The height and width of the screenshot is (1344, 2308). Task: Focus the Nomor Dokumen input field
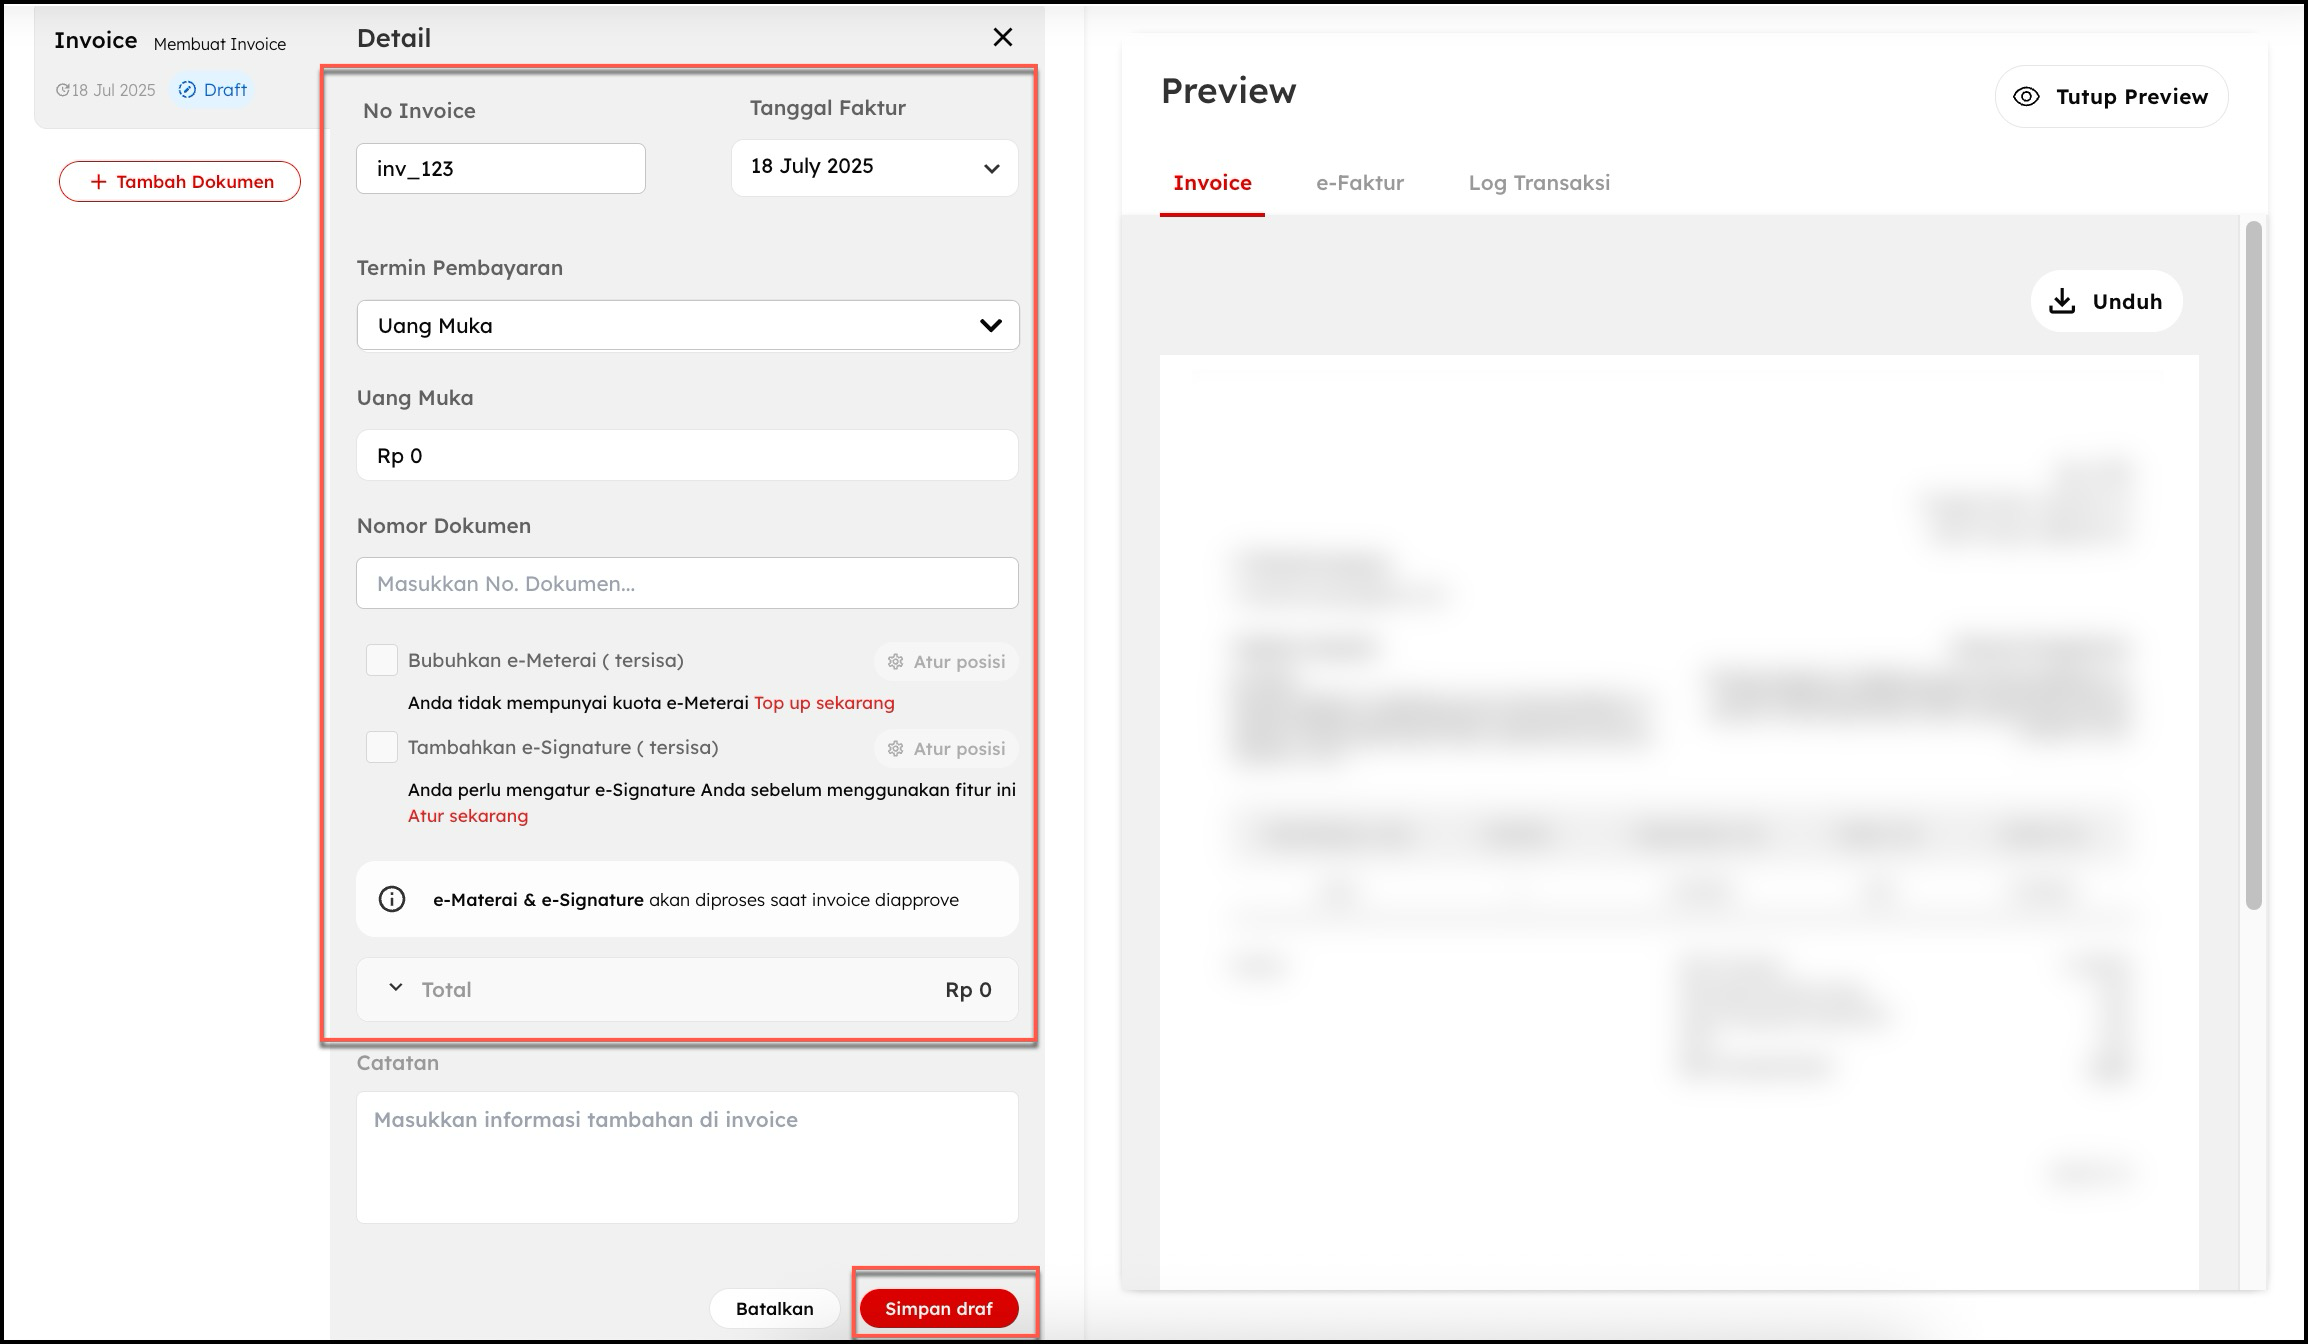pyautogui.click(x=687, y=583)
